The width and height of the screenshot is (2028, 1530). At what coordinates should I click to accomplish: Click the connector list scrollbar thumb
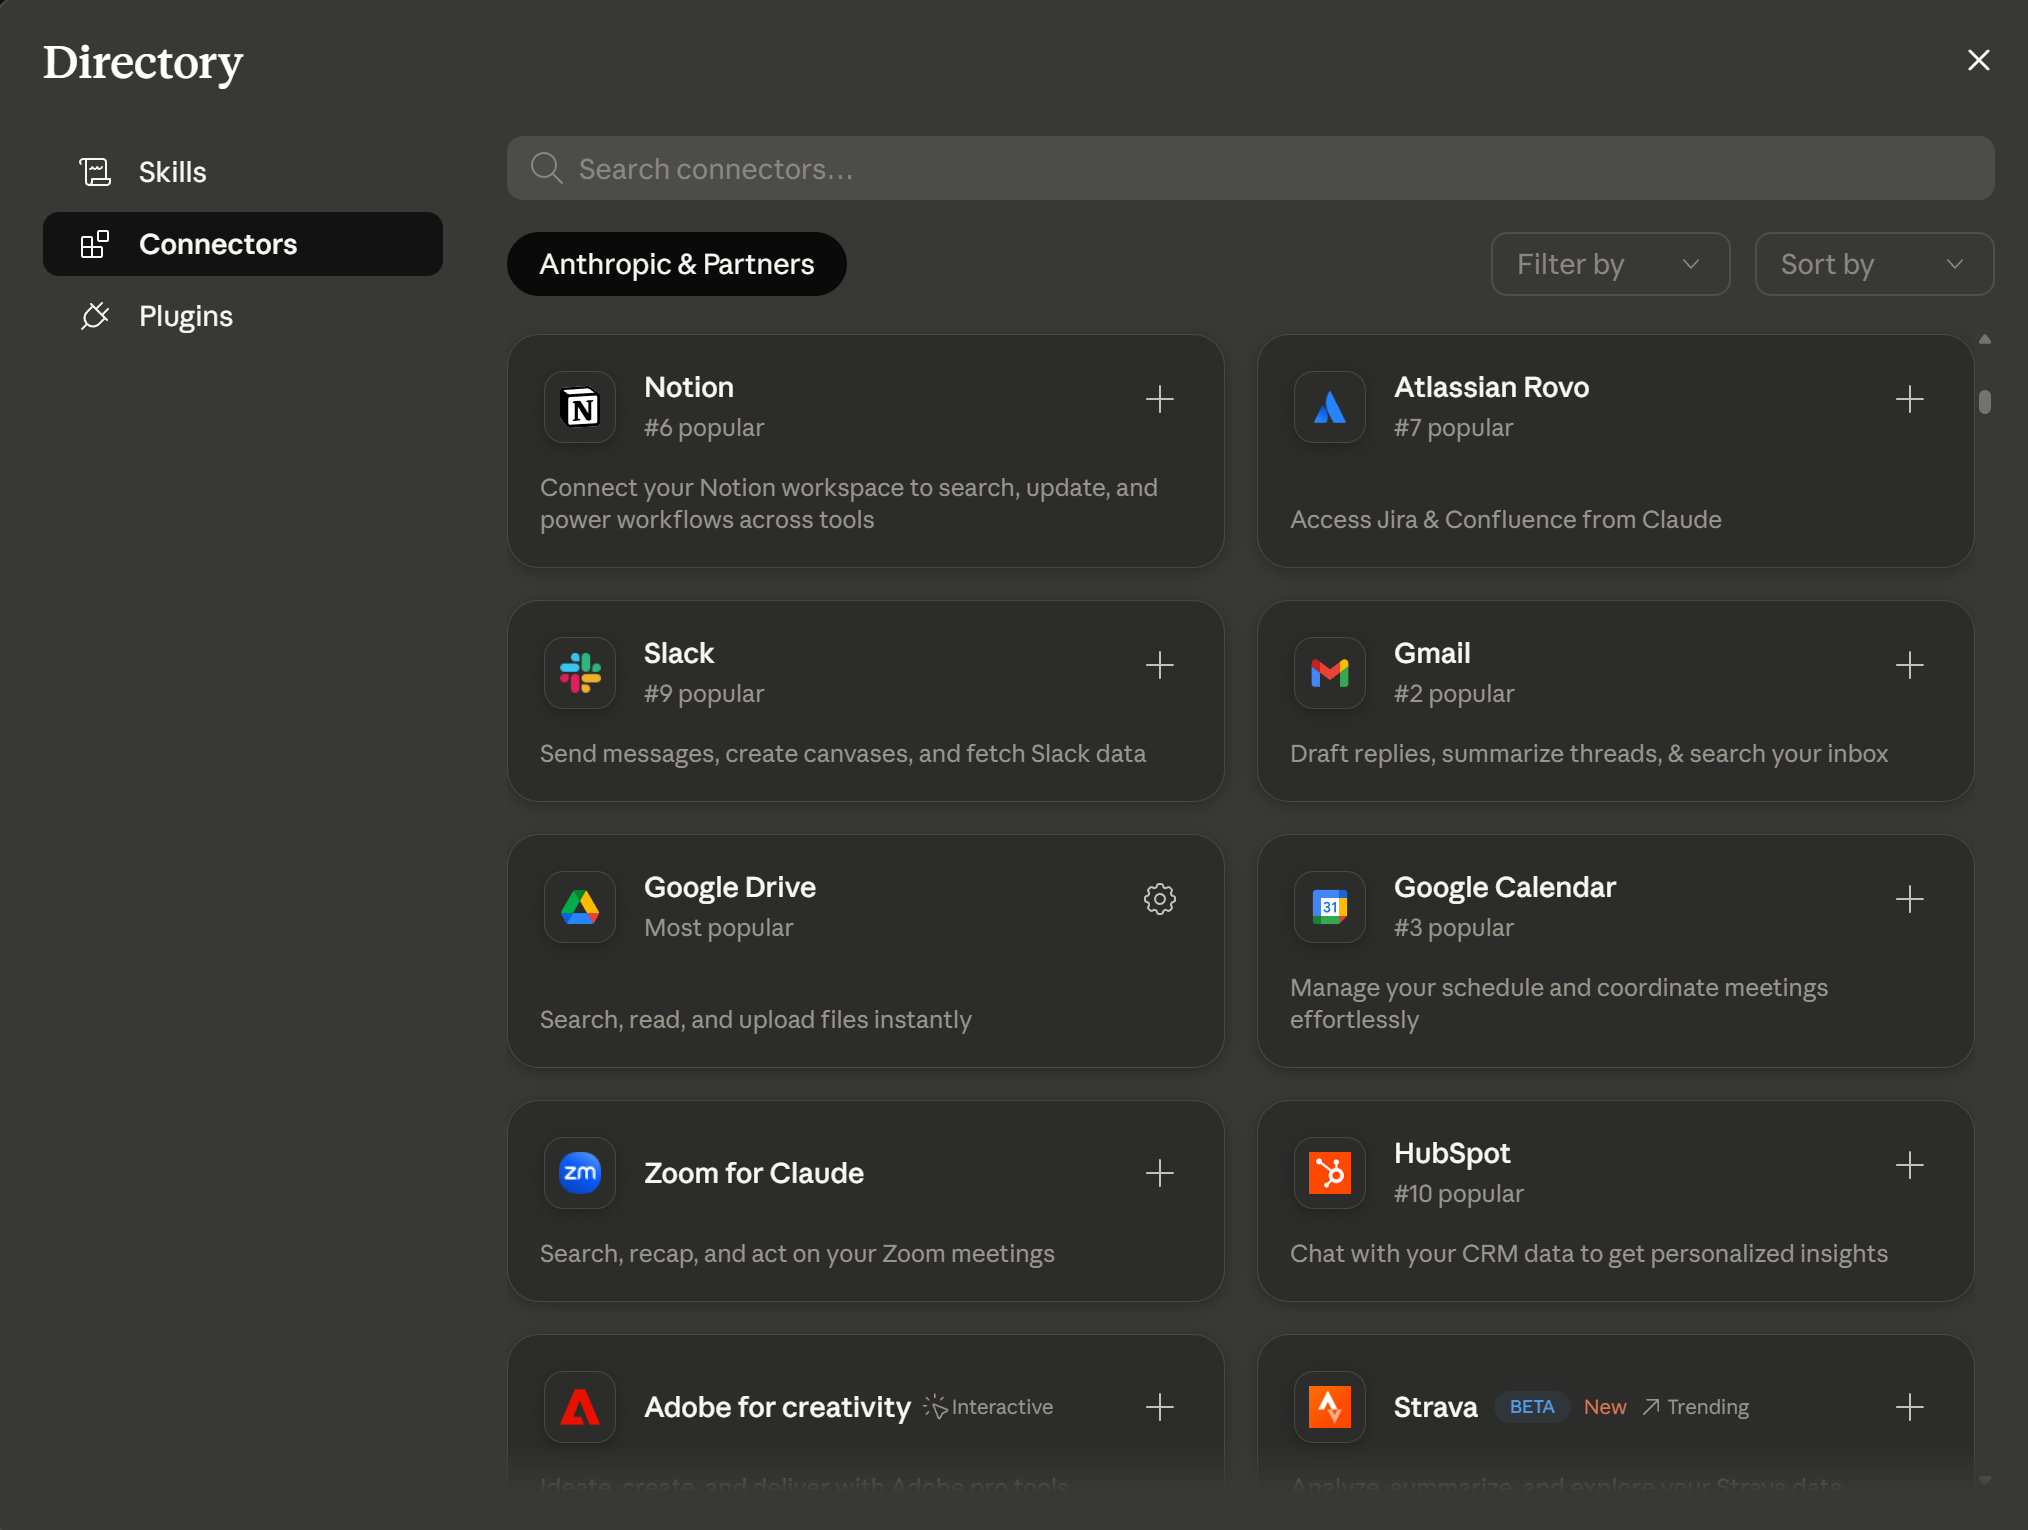[1984, 402]
